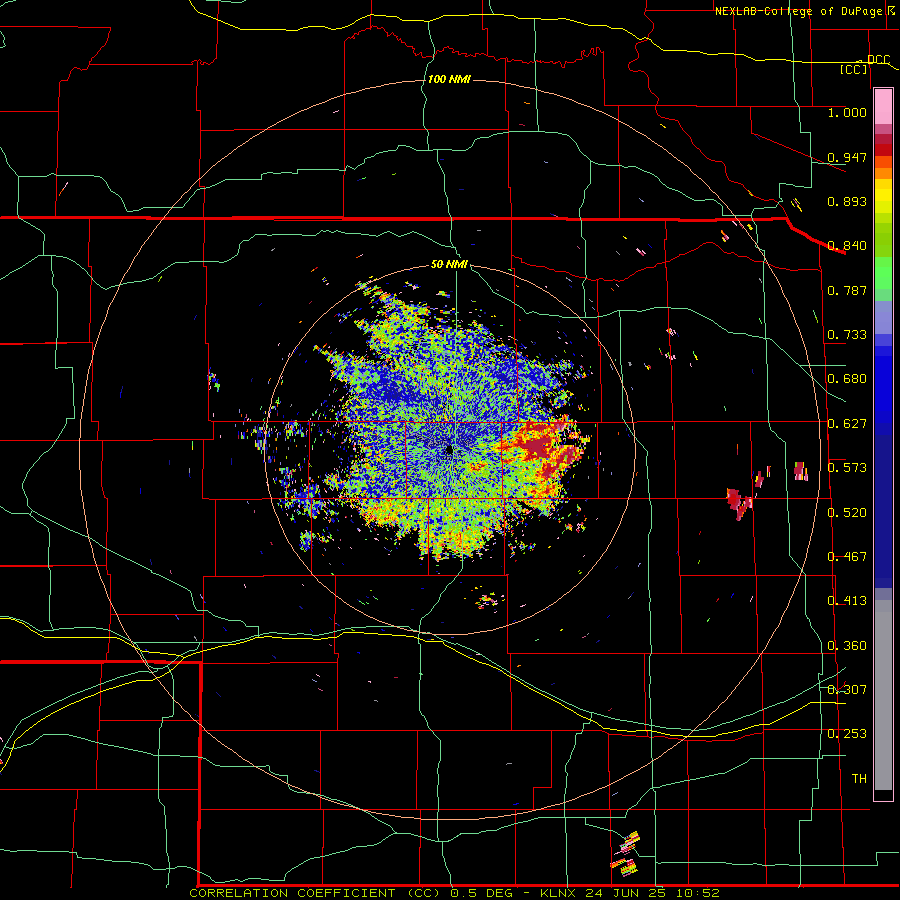Click the 1.000 scale value

tap(847, 112)
